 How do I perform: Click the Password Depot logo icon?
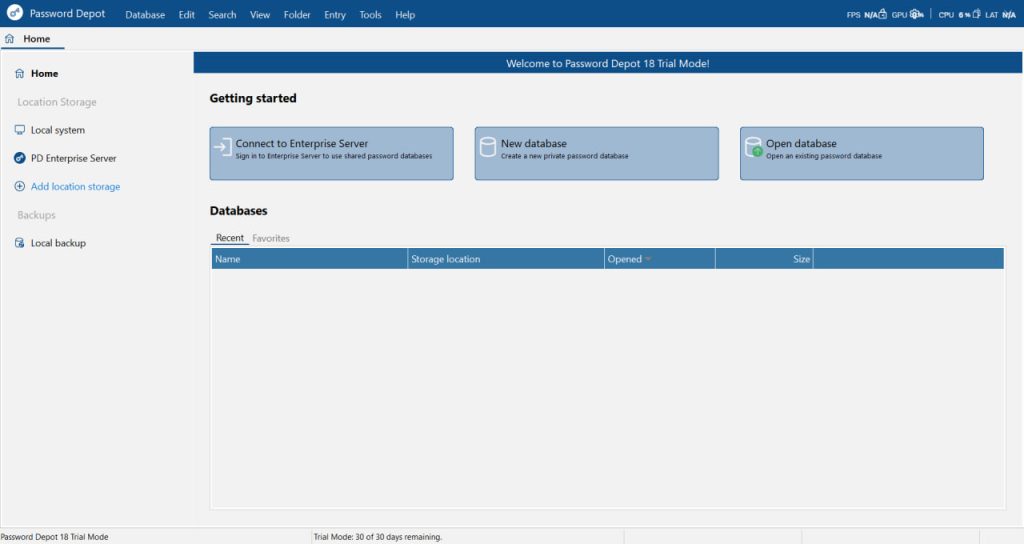(14, 12)
